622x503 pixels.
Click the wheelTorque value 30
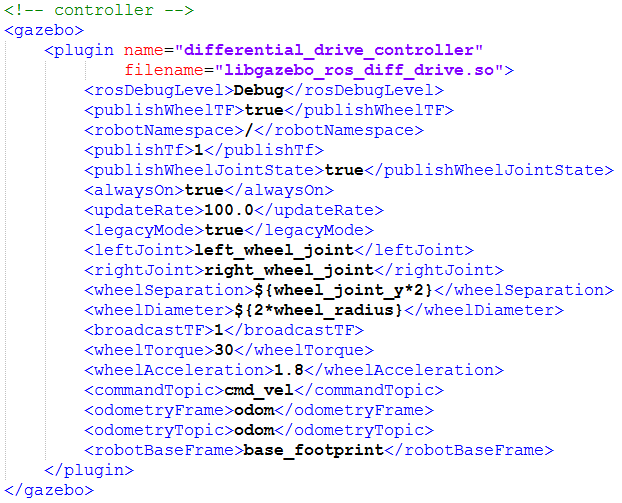224,350
